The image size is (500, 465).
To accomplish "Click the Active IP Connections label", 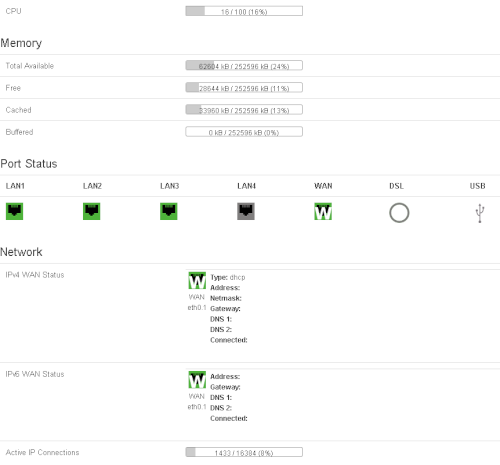I will (x=42, y=452).
